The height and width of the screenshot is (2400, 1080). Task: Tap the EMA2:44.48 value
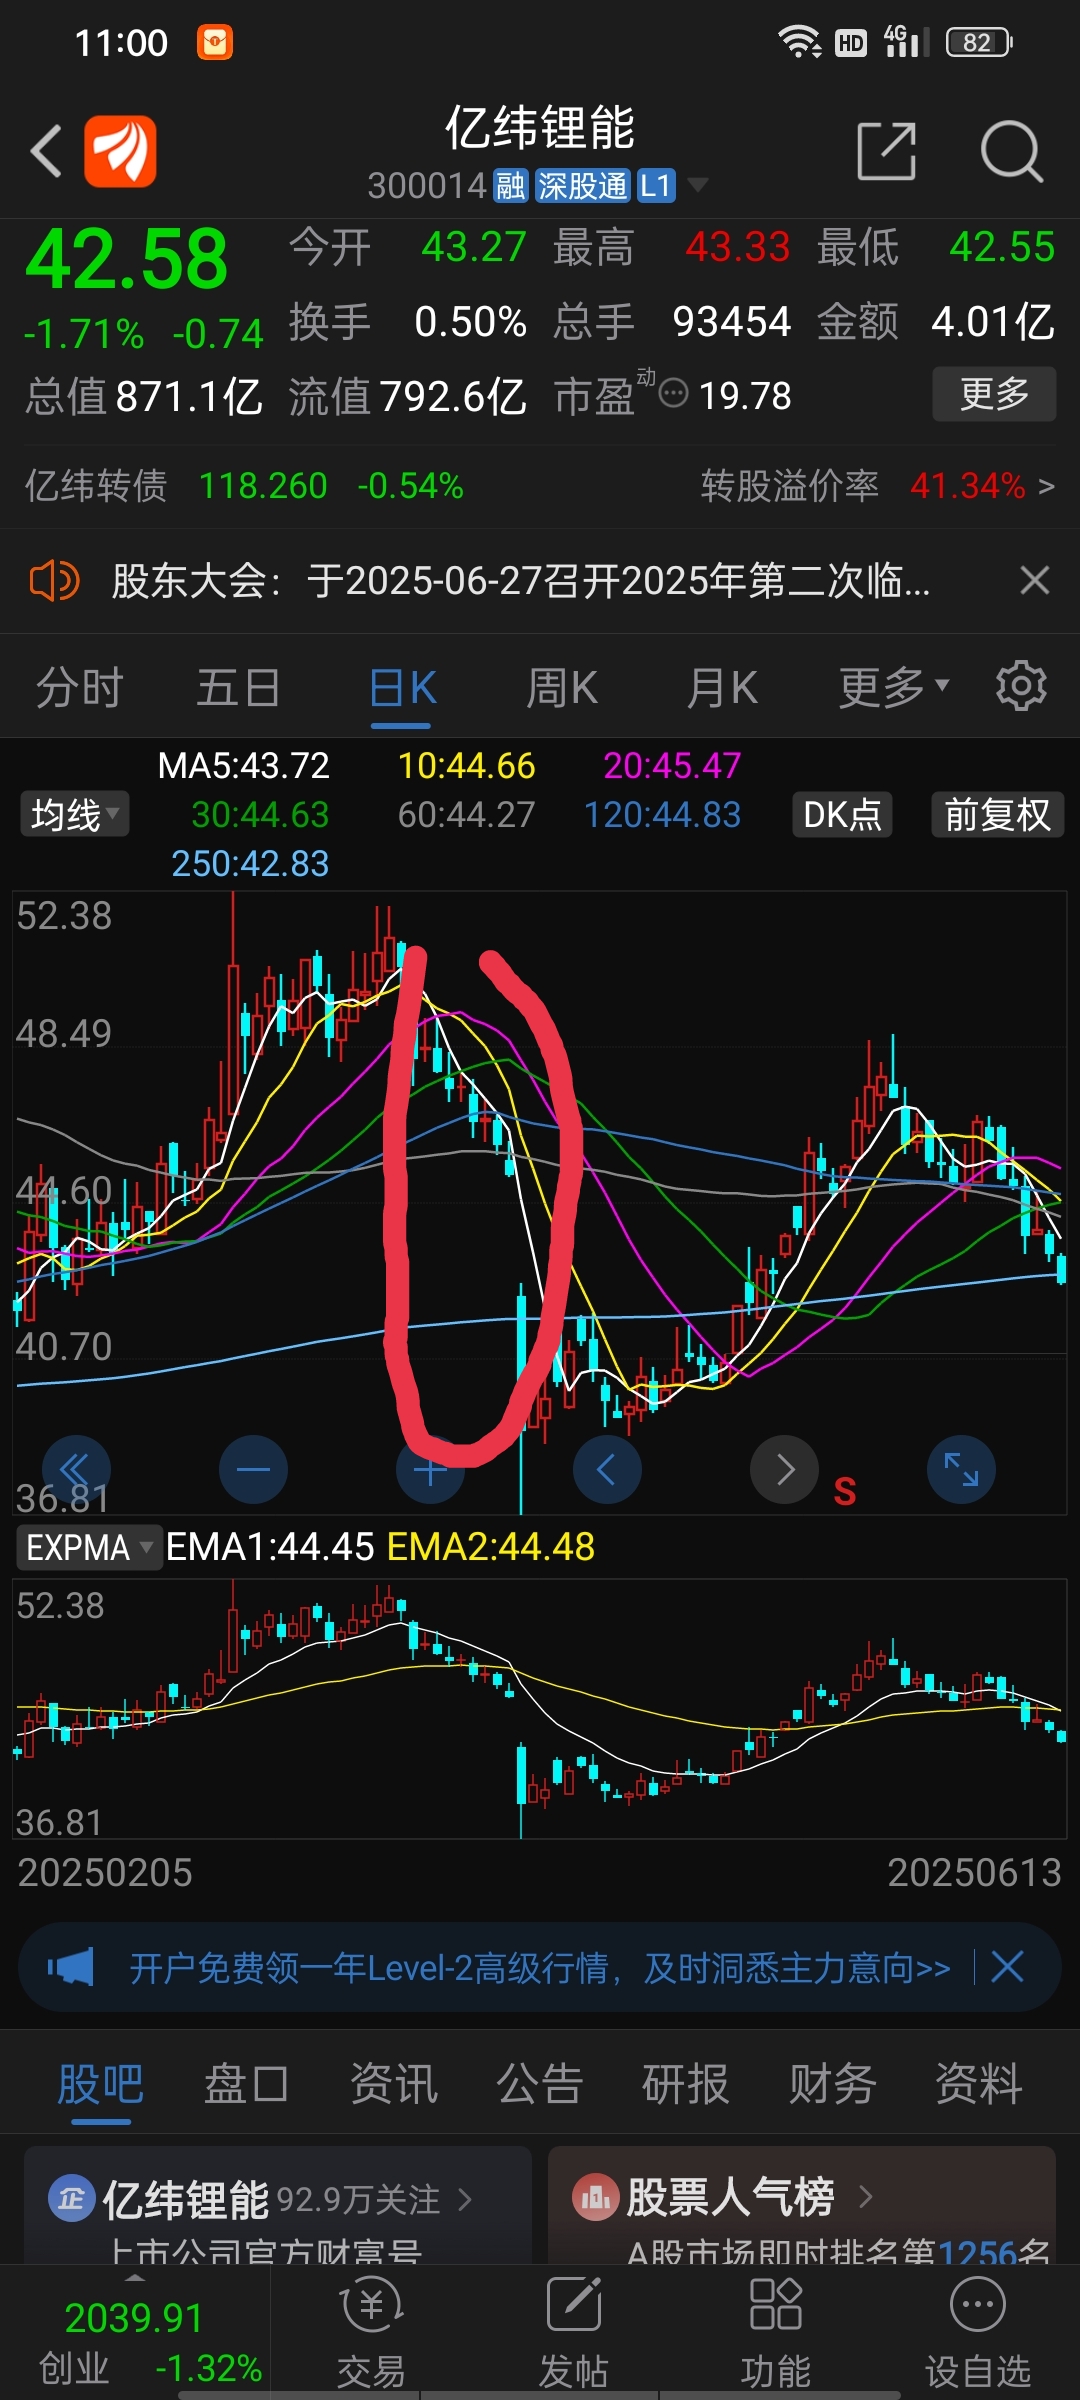pos(491,1547)
